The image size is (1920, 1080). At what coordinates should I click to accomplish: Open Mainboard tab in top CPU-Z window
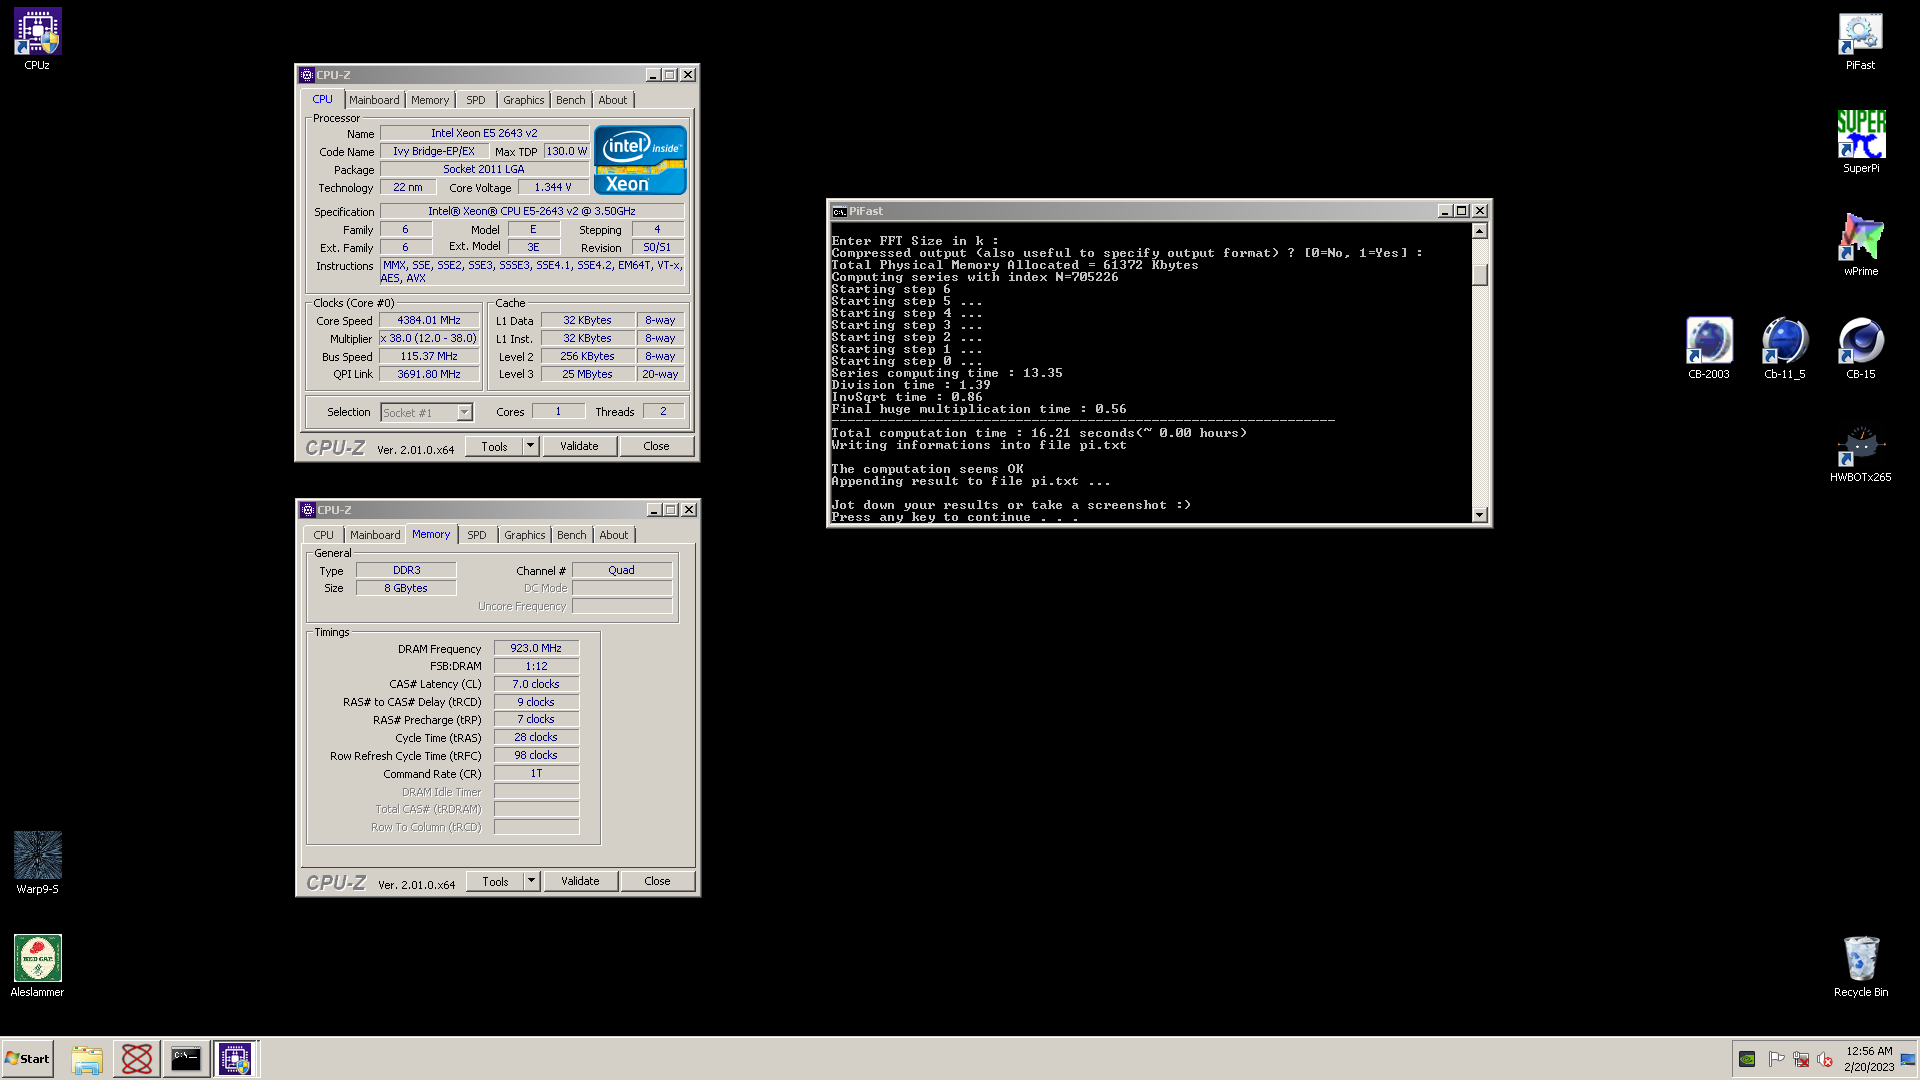(x=374, y=100)
